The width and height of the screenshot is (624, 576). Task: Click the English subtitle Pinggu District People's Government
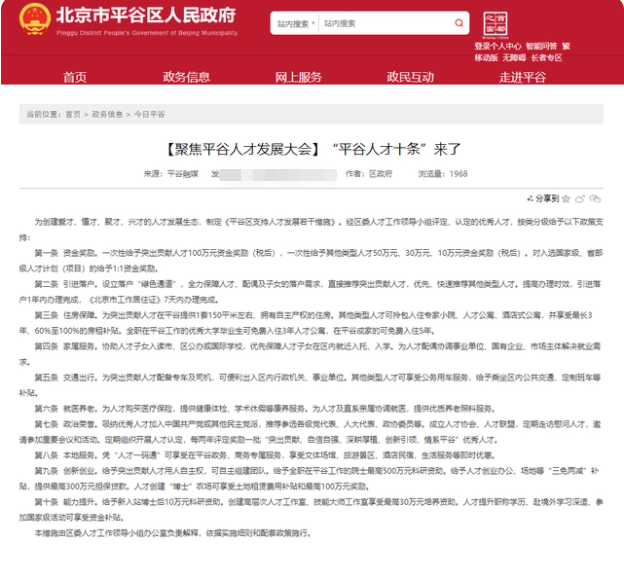tap(147, 33)
